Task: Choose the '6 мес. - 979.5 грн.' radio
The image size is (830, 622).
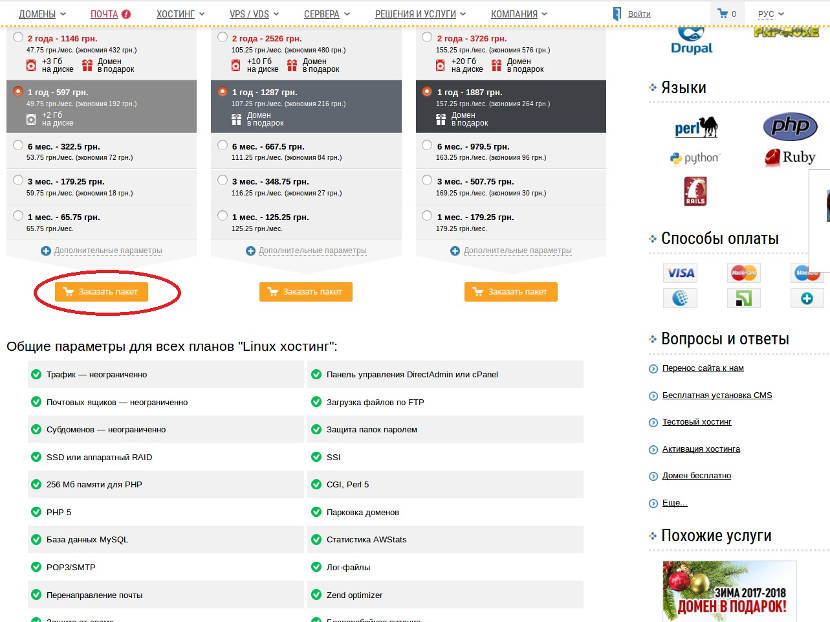Action: [427, 145]
